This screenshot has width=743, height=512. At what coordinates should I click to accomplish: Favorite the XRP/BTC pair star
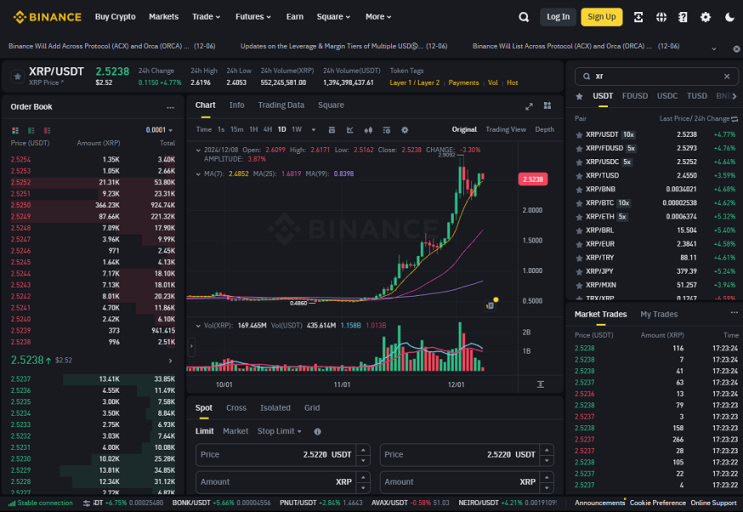click(x=579, y=204)
